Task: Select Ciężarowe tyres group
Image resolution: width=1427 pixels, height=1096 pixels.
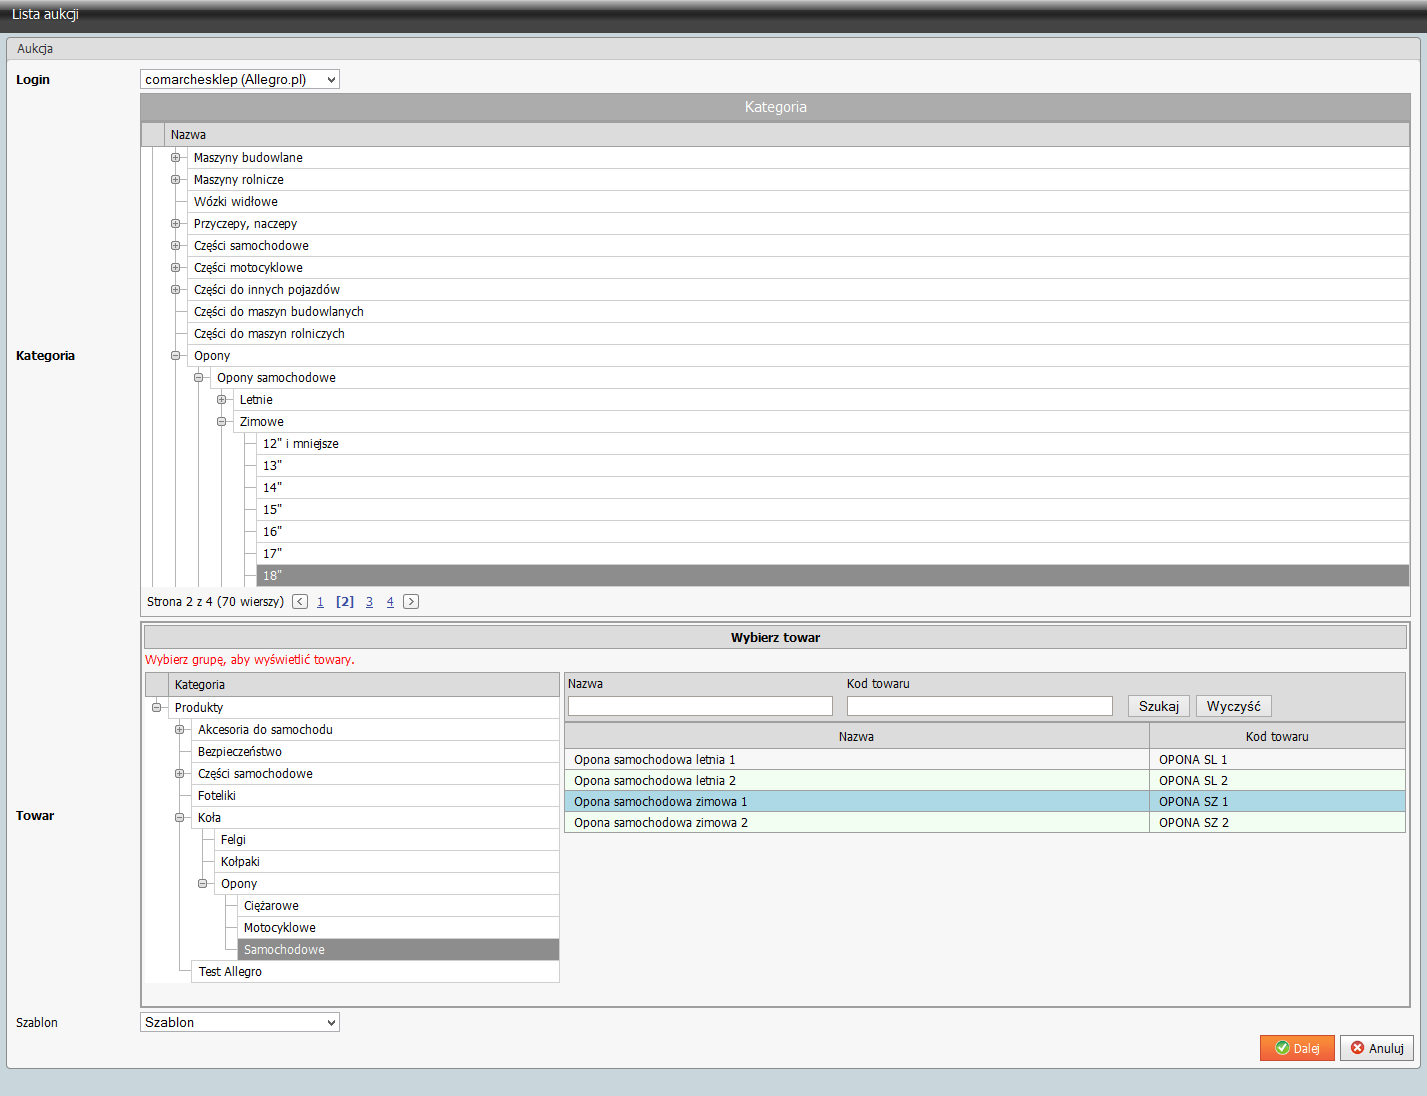Action: point(398,905)
